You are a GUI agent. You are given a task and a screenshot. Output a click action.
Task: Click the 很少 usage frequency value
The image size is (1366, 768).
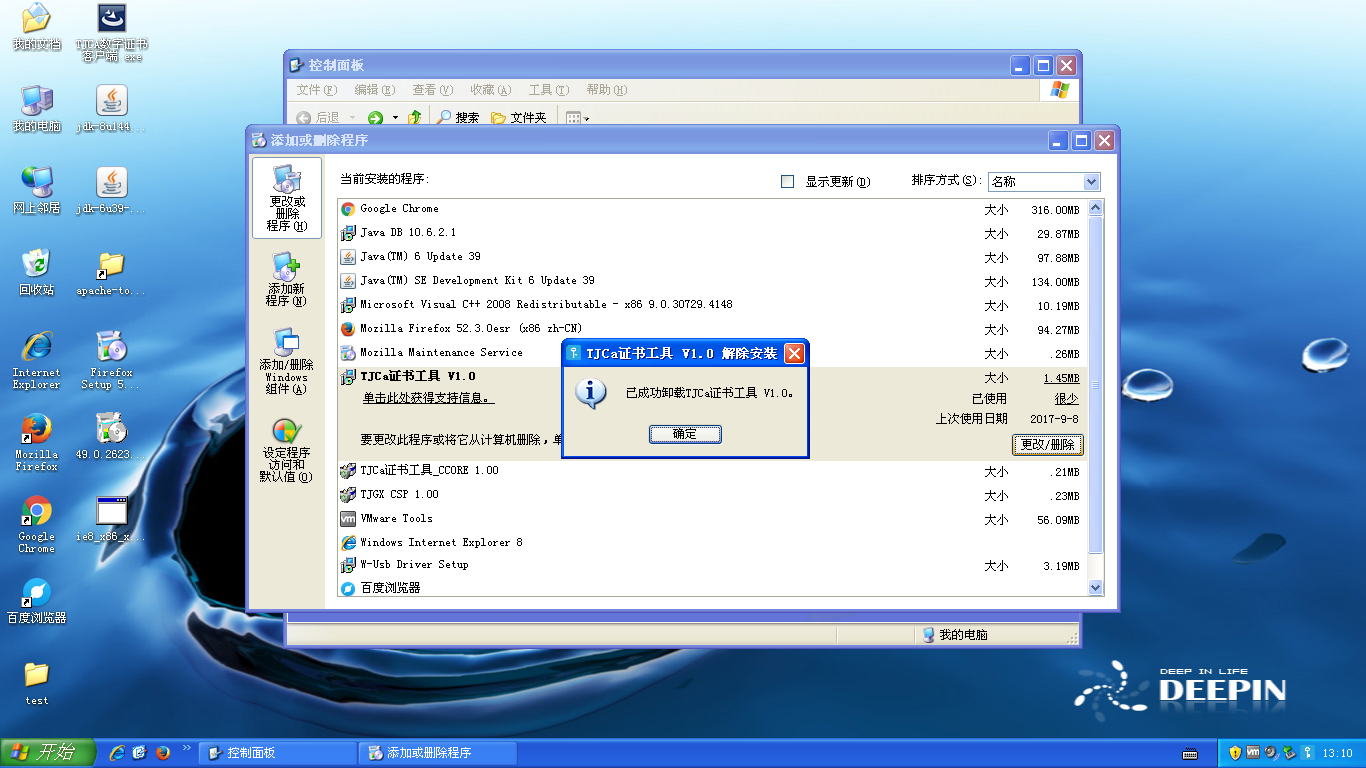tap(1066, 398)
